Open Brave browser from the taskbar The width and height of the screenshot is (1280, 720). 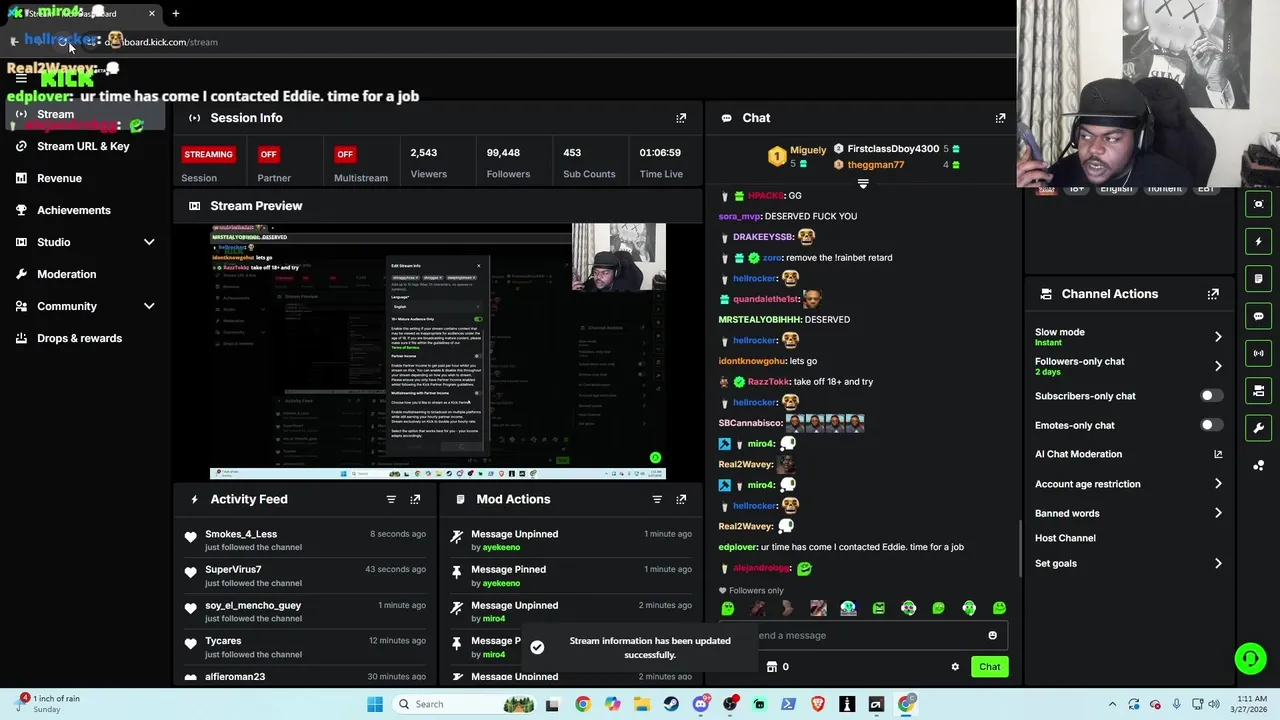[818, 704]
